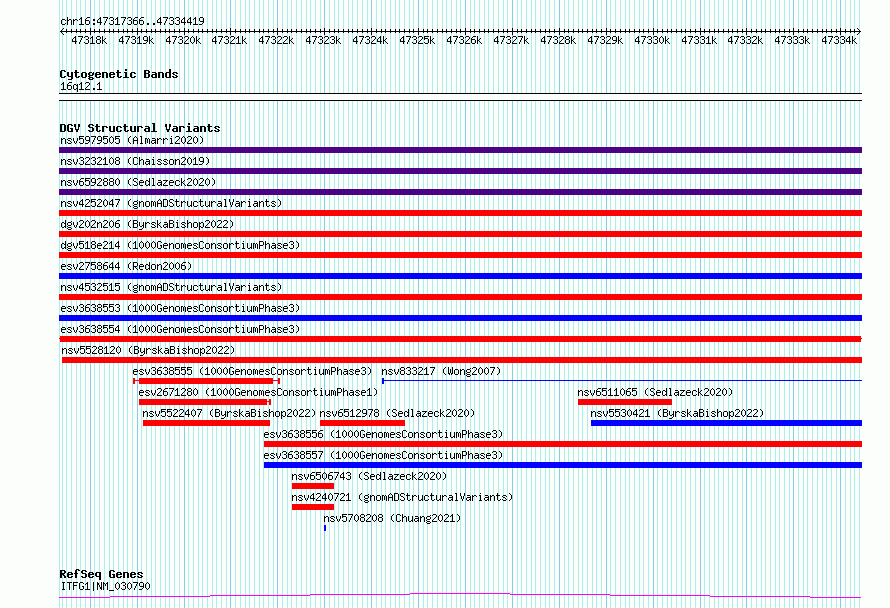
Task: Select the nsv3232108 (Chaisson2019) purple bar
Action: pos(460,171)
